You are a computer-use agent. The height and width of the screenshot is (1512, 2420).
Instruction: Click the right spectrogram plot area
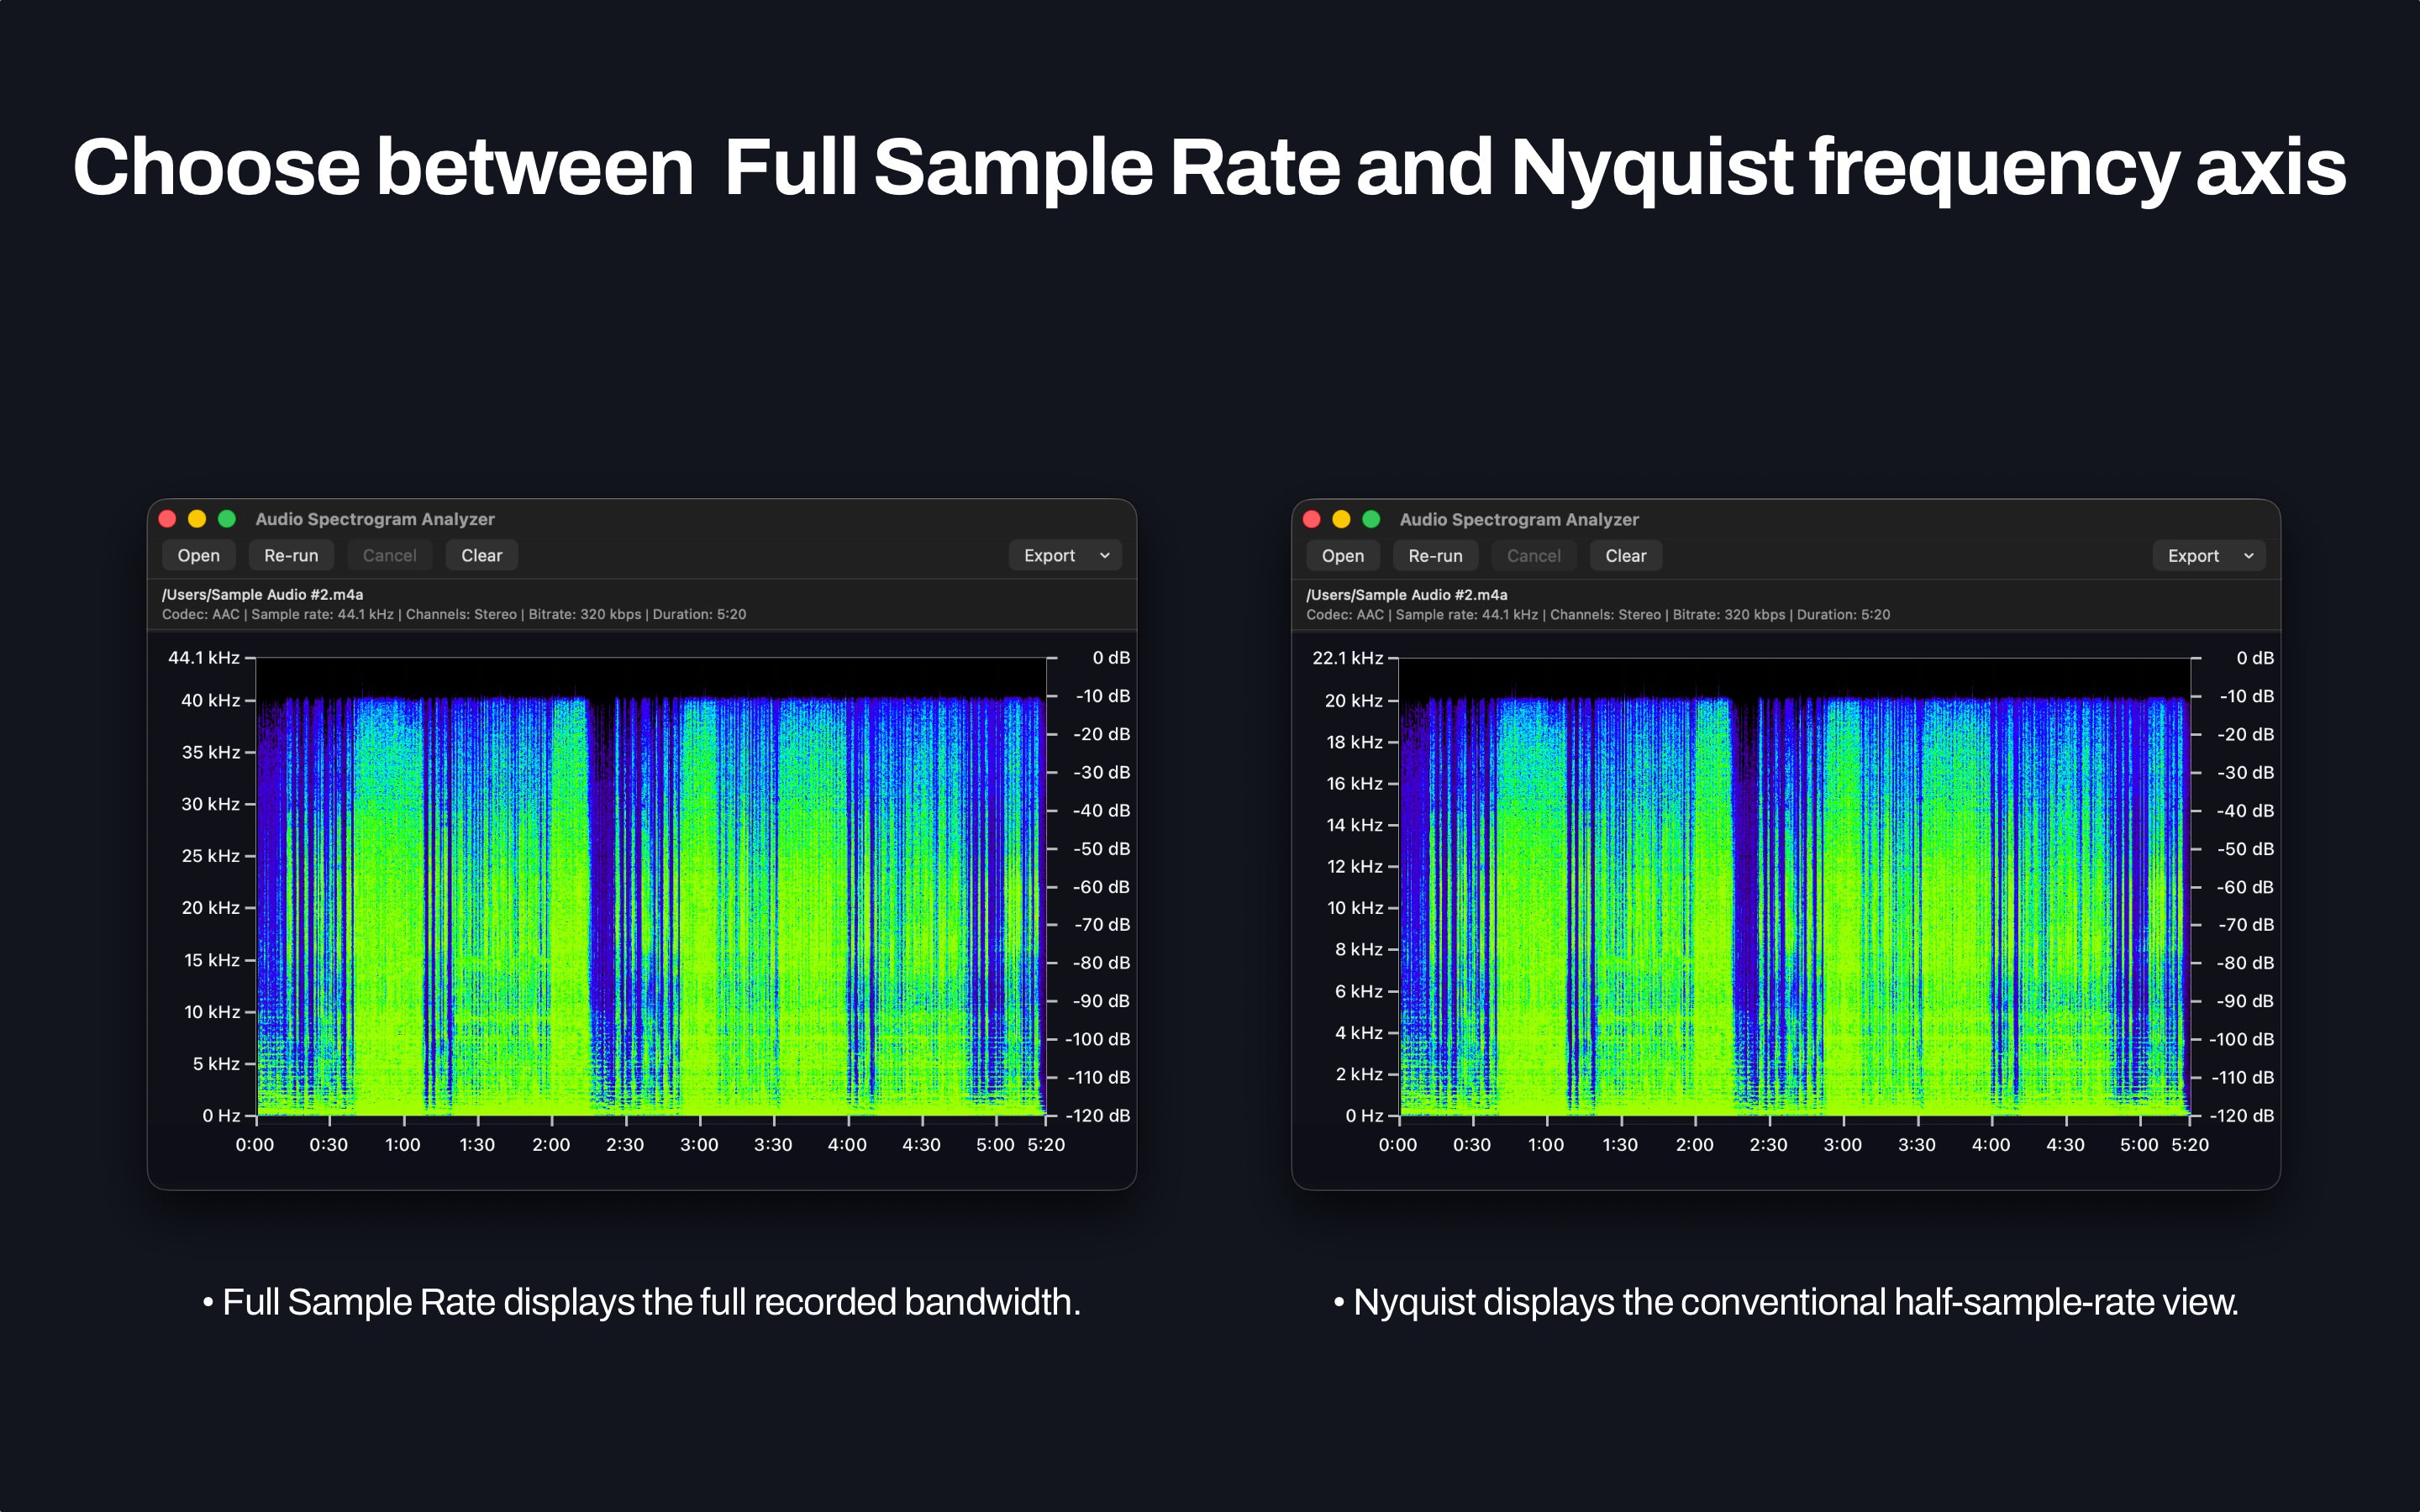coord(1795,886)
